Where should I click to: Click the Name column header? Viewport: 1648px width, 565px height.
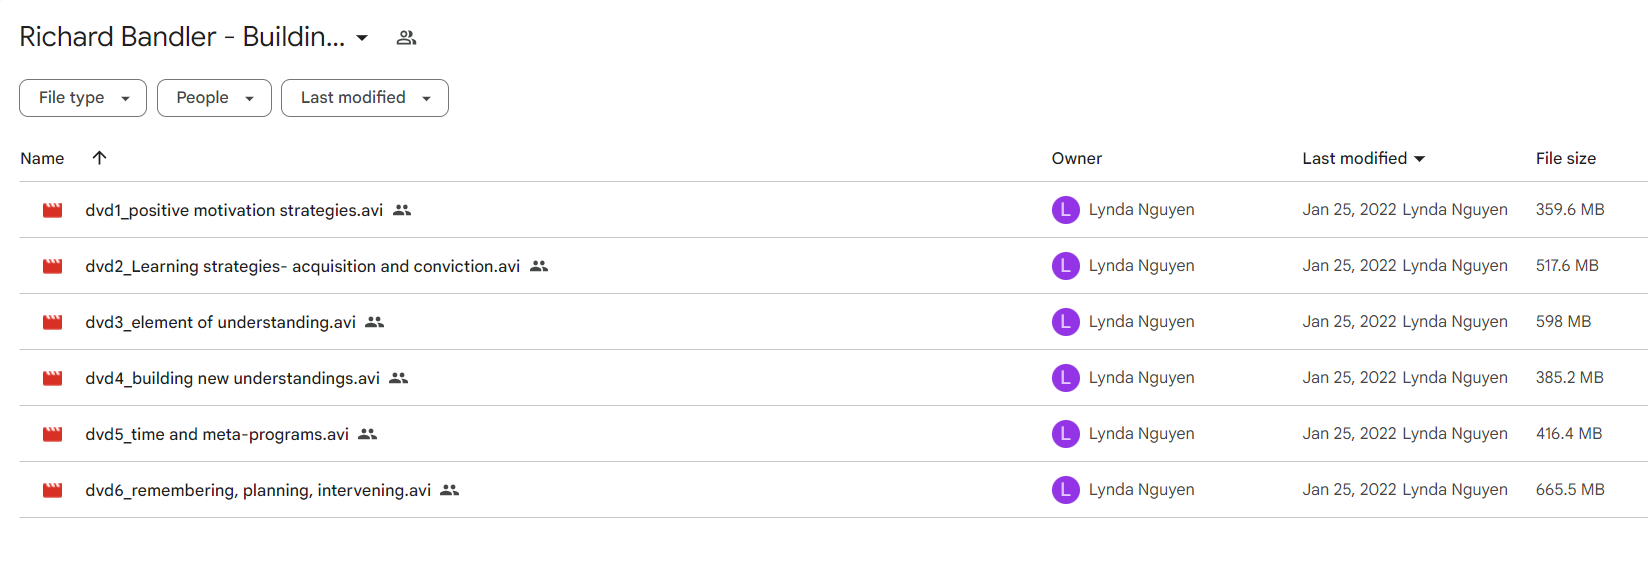pyautogui.click(x=42, y=158)
